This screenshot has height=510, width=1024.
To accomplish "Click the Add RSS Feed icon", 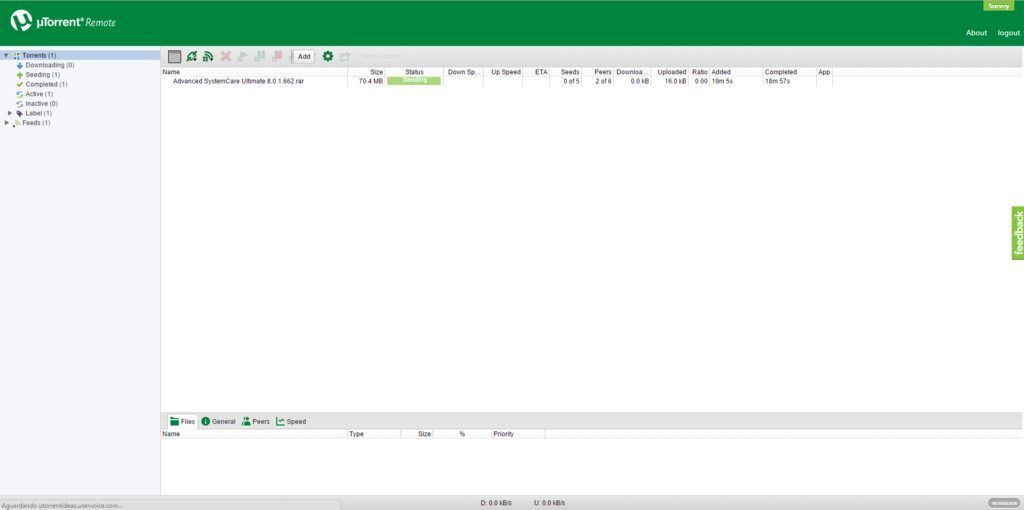I will coord(208,57).
